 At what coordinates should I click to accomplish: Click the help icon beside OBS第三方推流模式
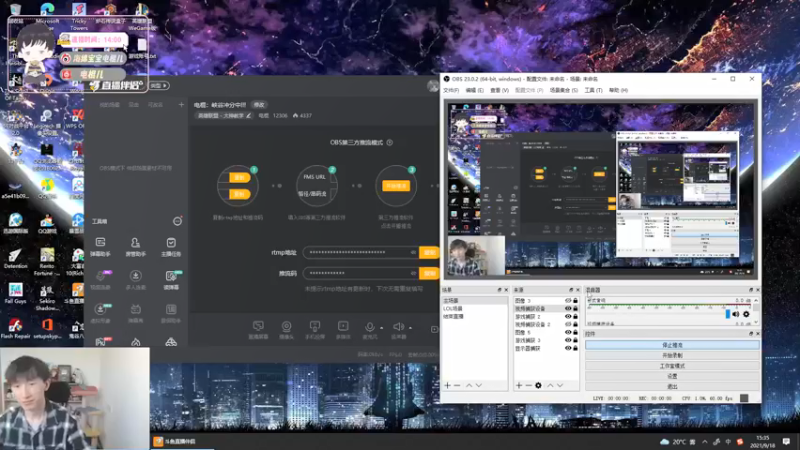[390, 142]
